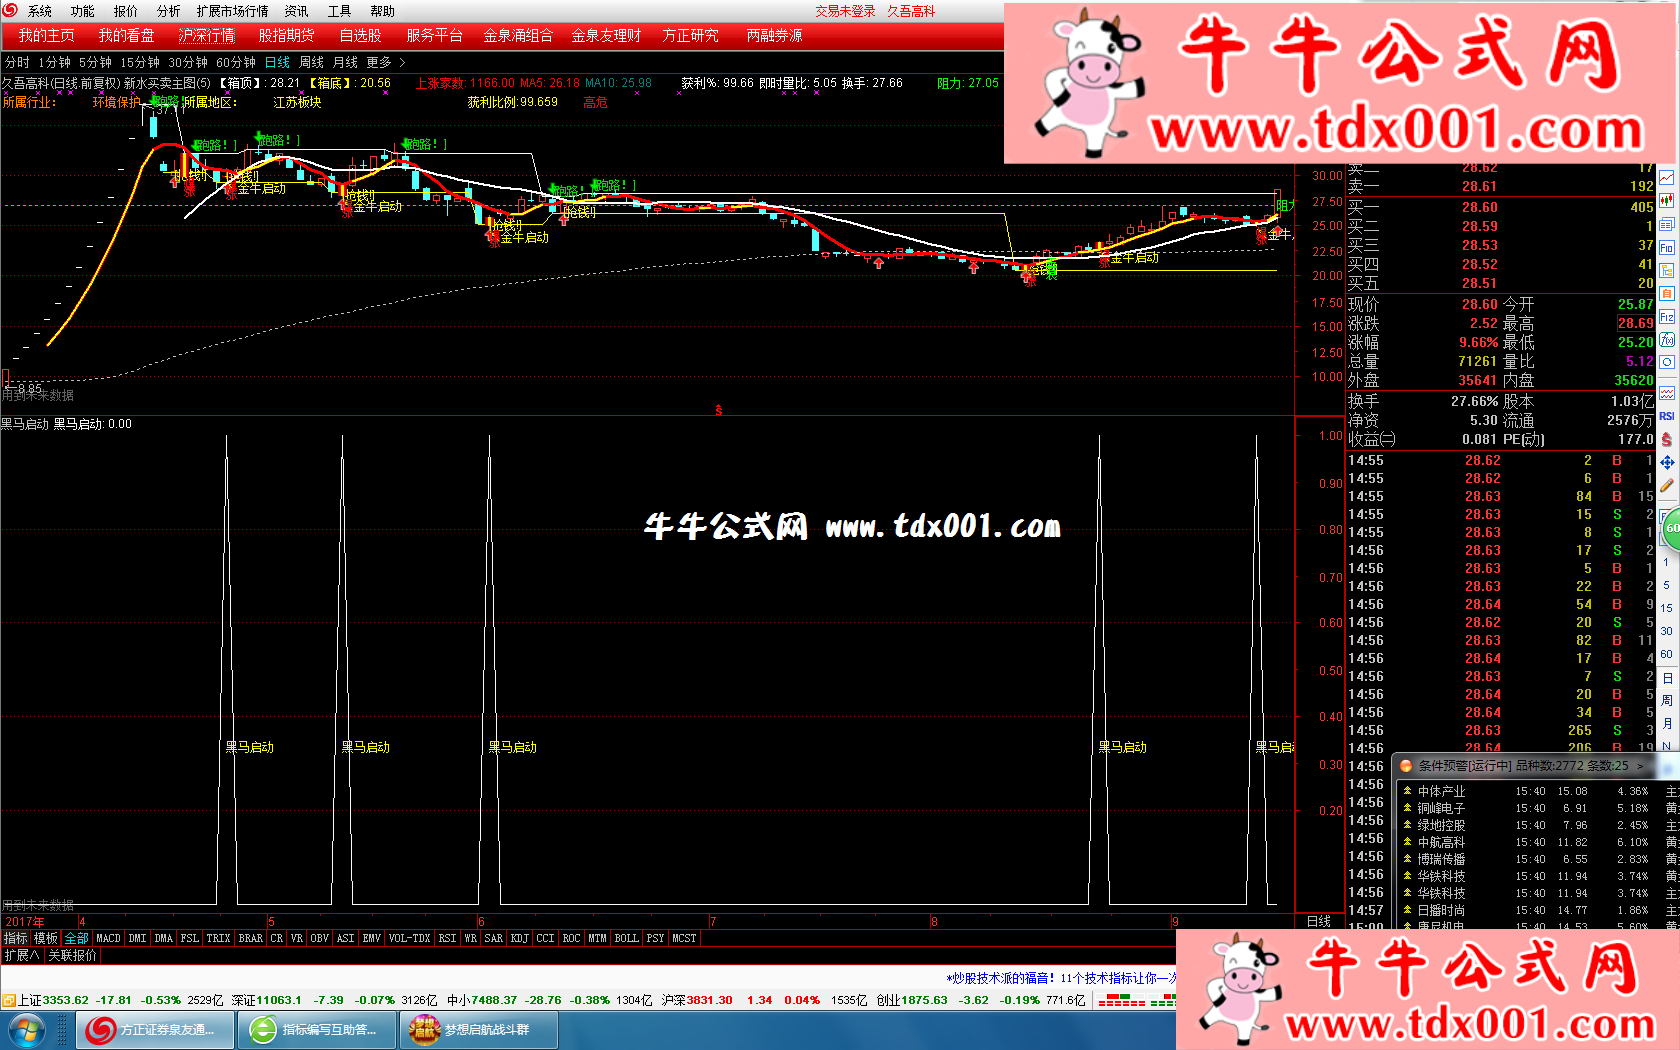Screen dimensions: 1680x1050
Task: Open the 扩展市场行情 menu
Action: (233, 11)
